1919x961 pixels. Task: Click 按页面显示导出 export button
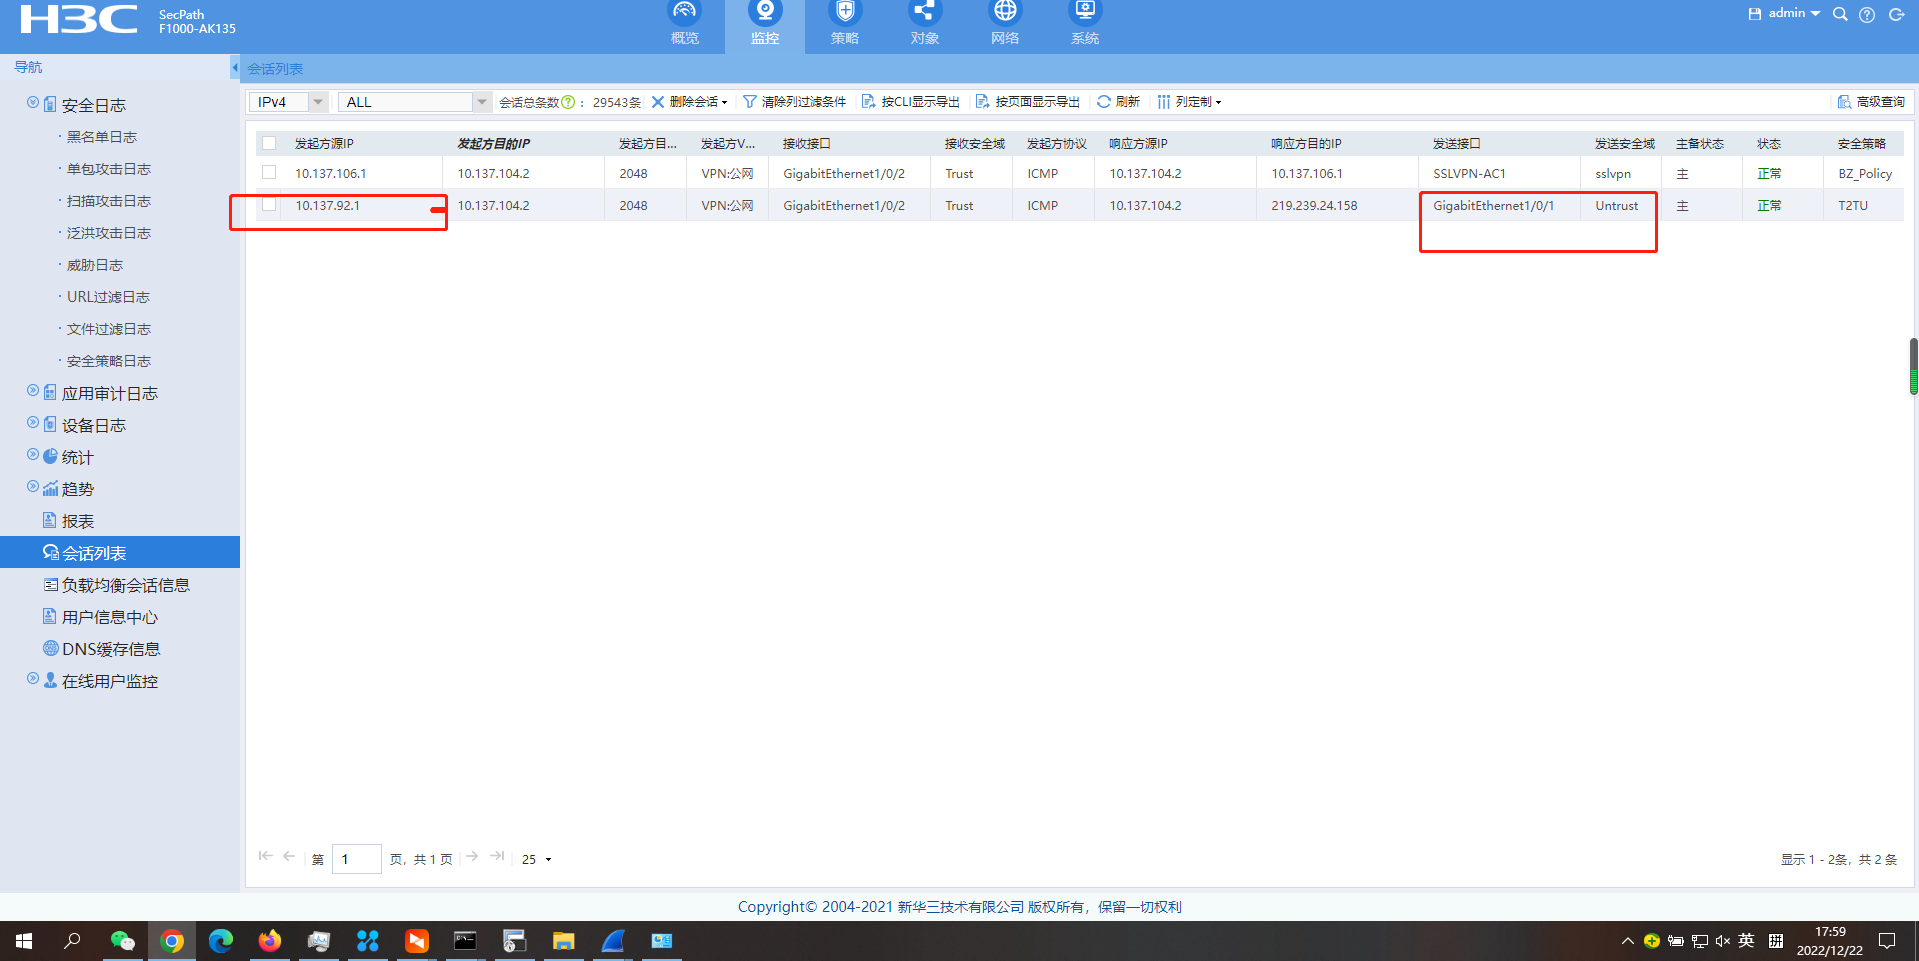click(x=1028, y=102)
